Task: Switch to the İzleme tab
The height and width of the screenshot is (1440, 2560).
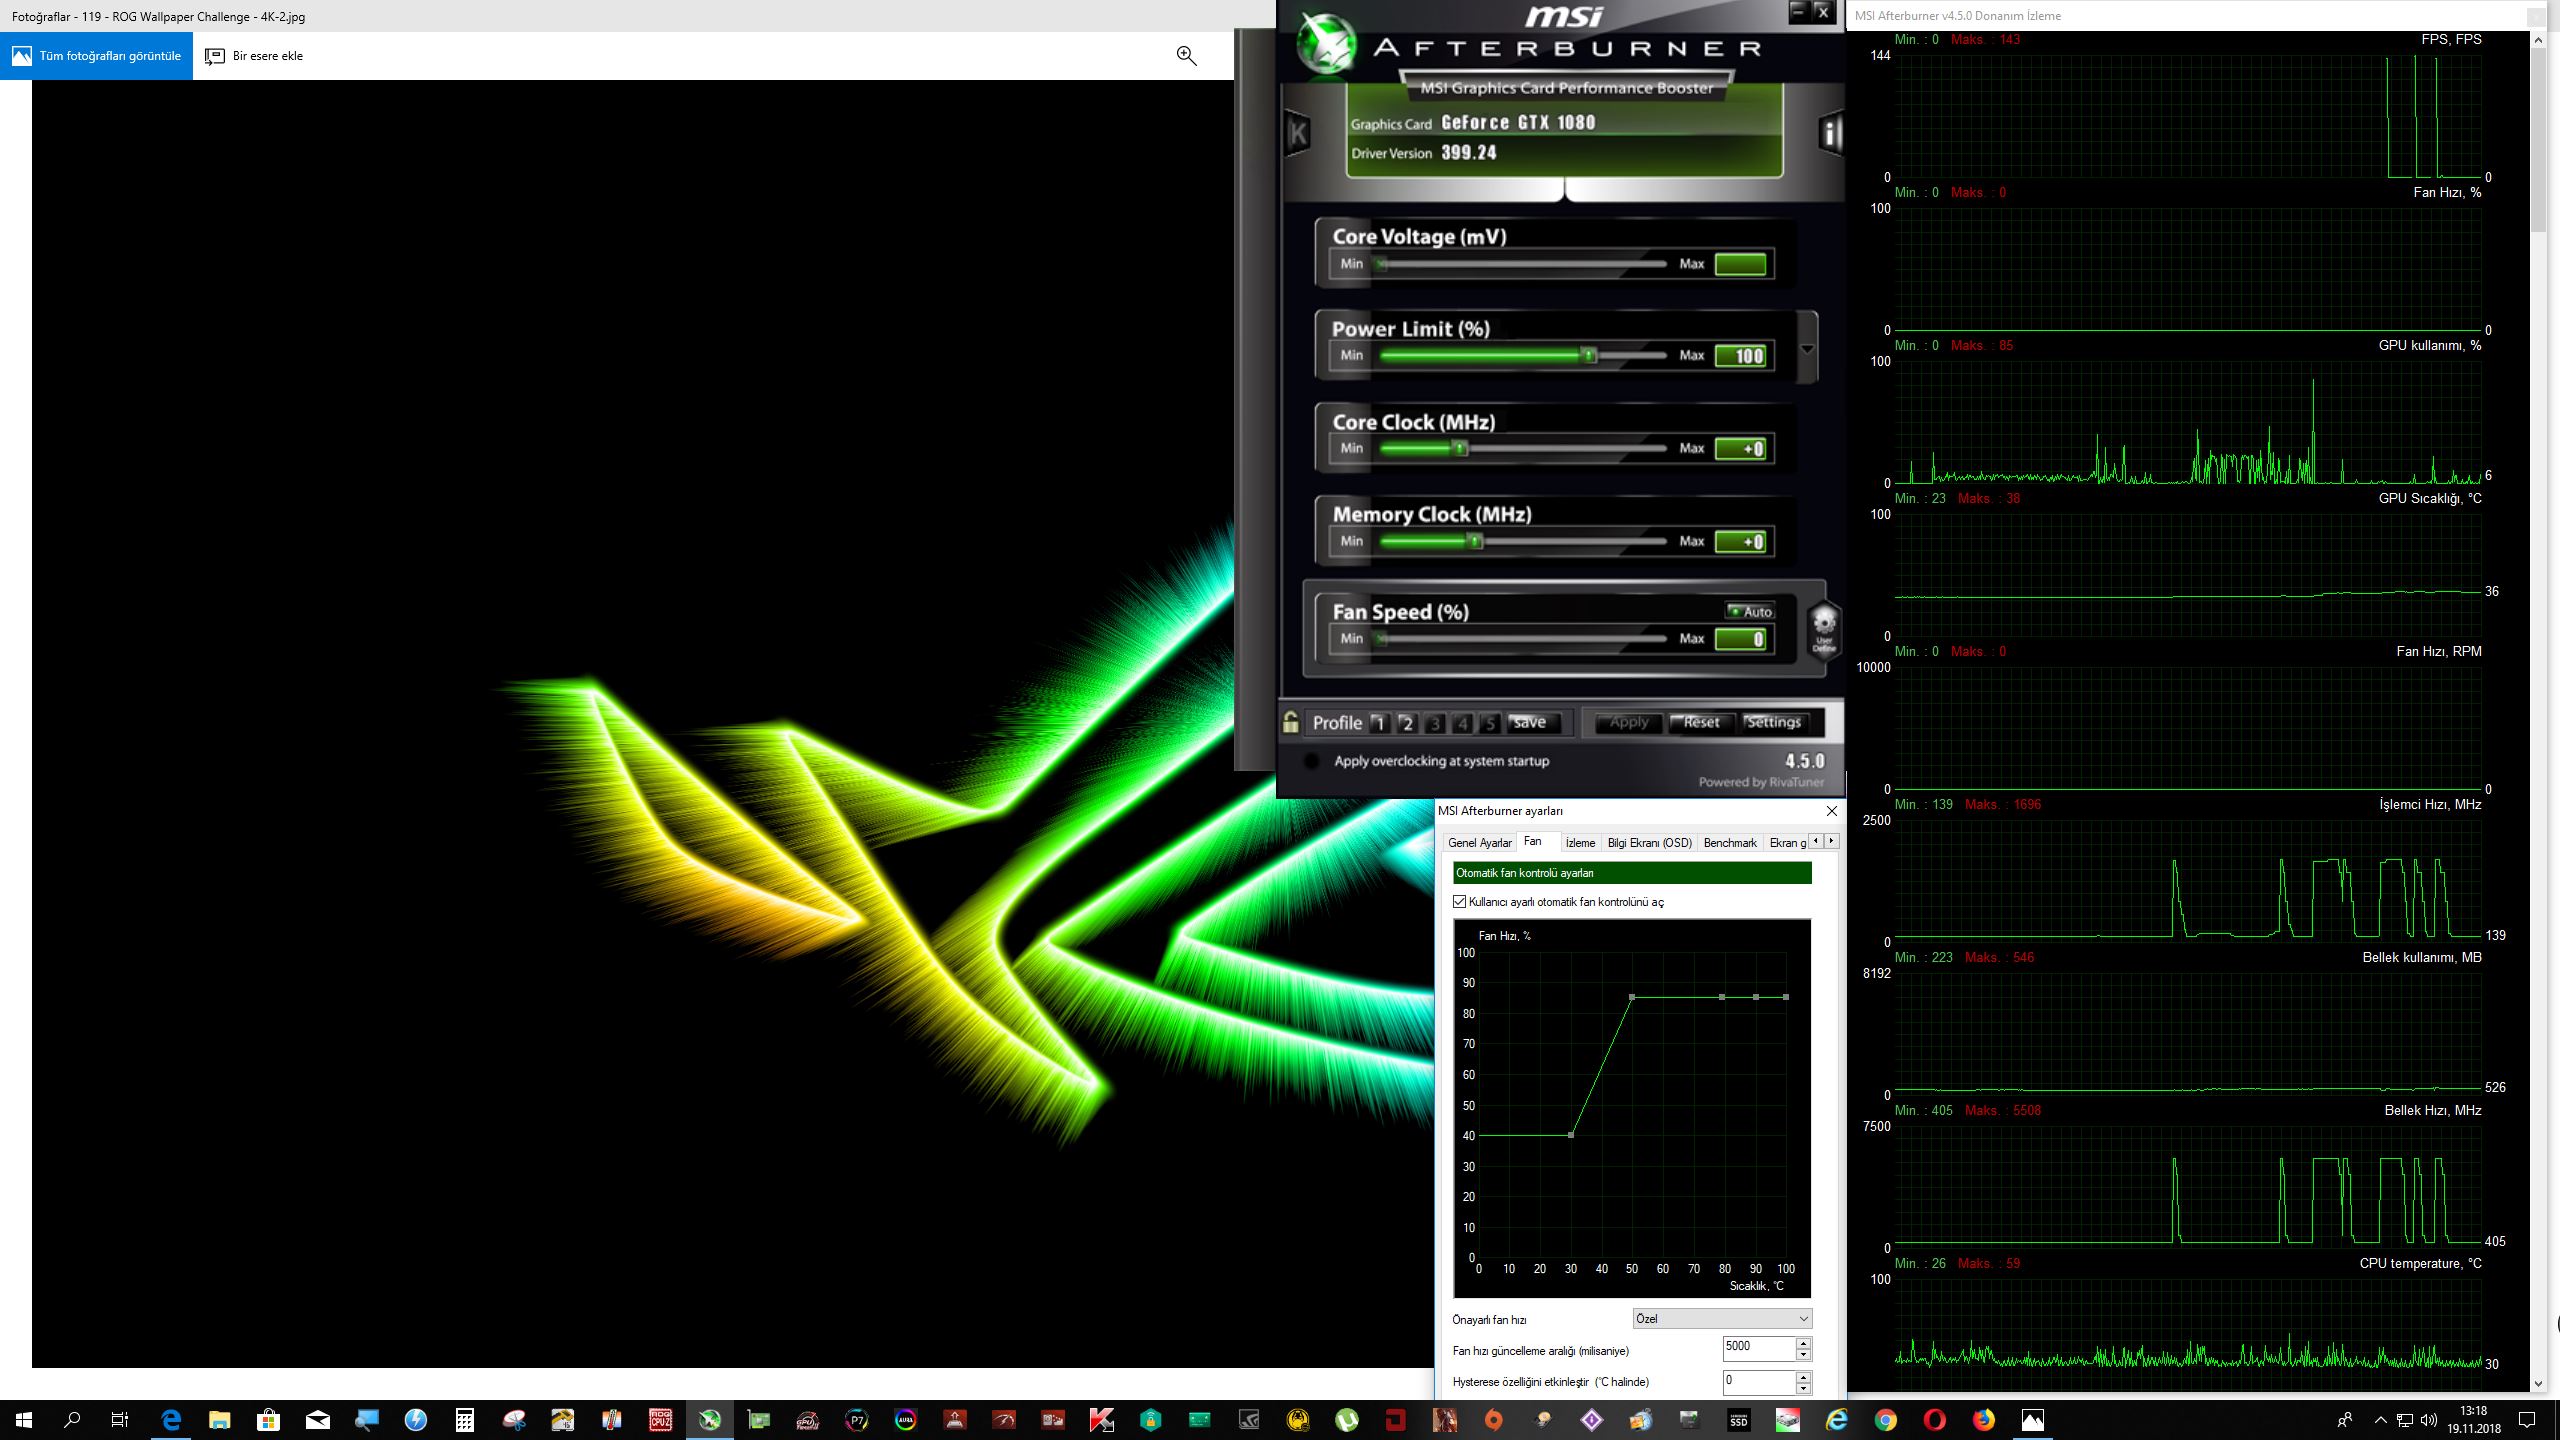Action: point(1580,843)
